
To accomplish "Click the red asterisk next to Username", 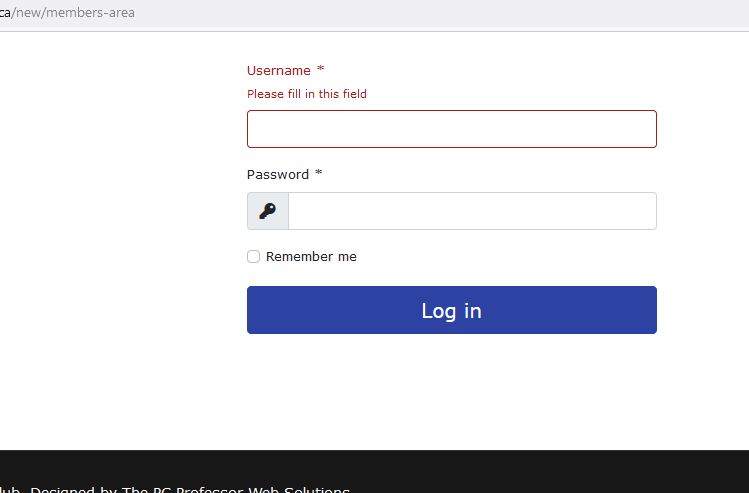I will [321, 71].
